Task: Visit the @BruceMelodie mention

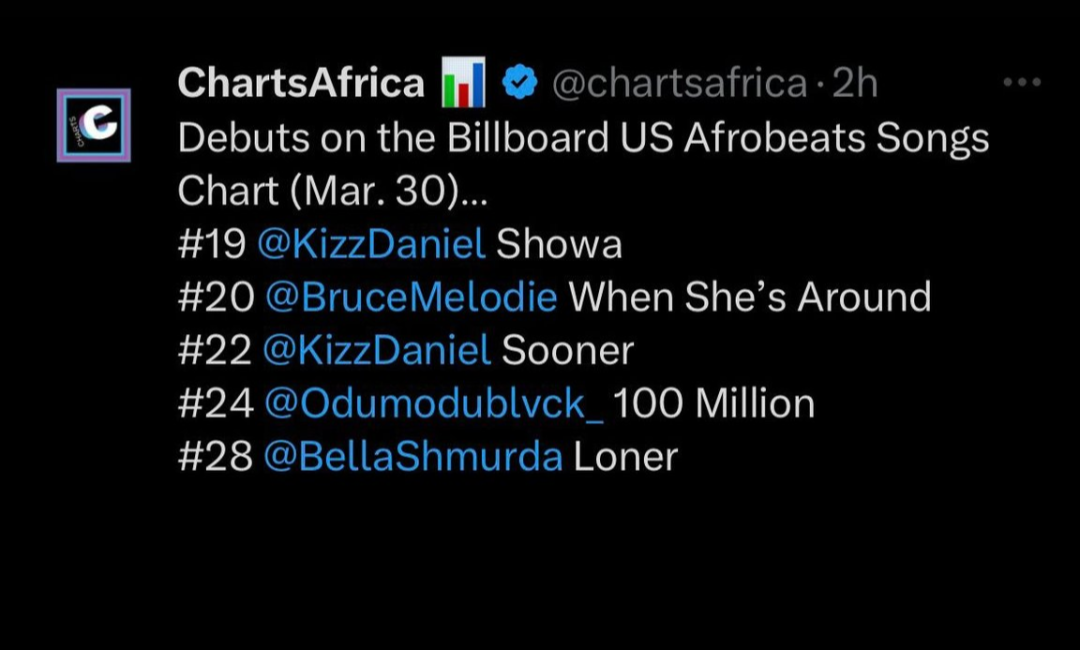Action: [x=411, y=298]
